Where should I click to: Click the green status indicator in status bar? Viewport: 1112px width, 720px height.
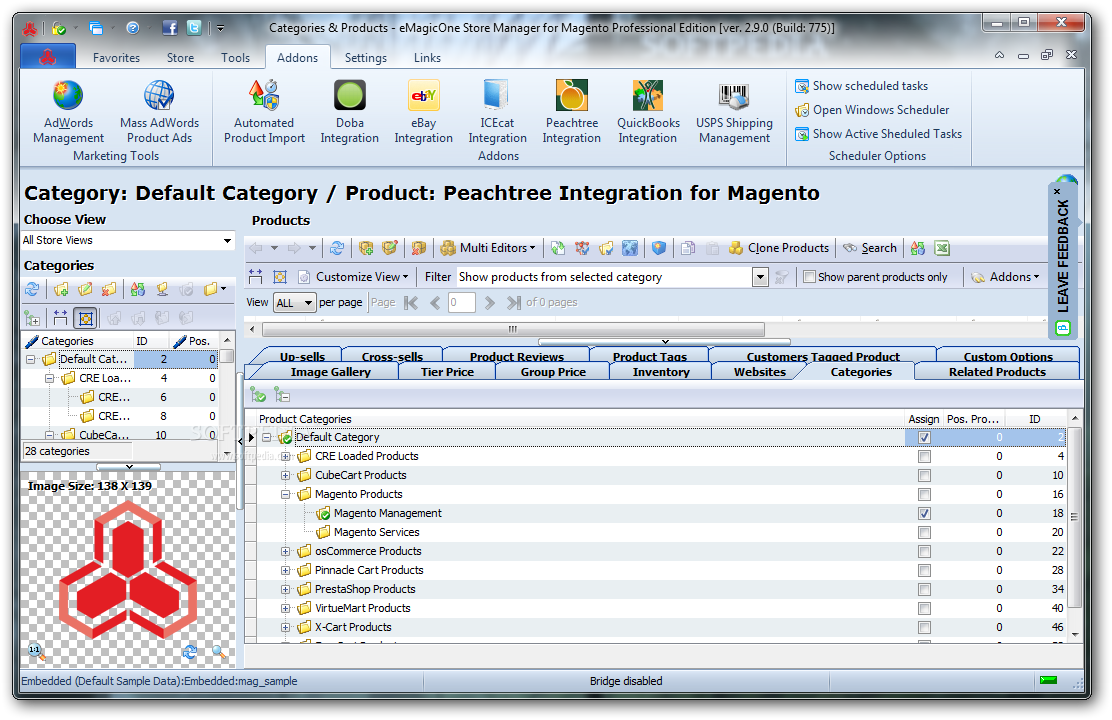pyautogui.click(x=1048, y=680)
